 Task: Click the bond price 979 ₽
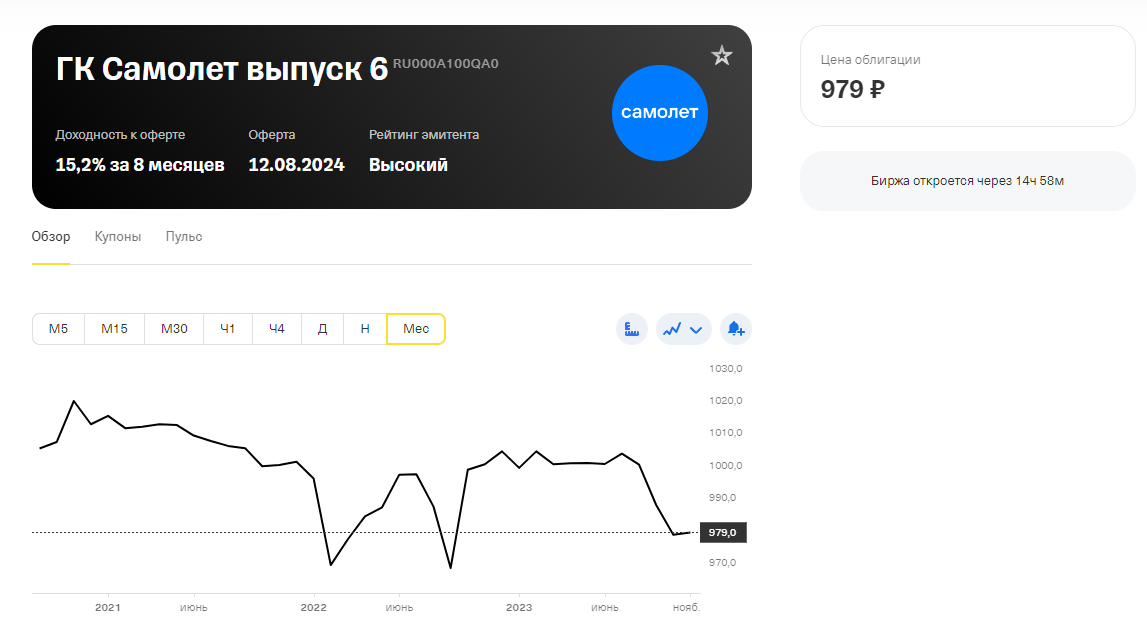(x=852, y=89)
